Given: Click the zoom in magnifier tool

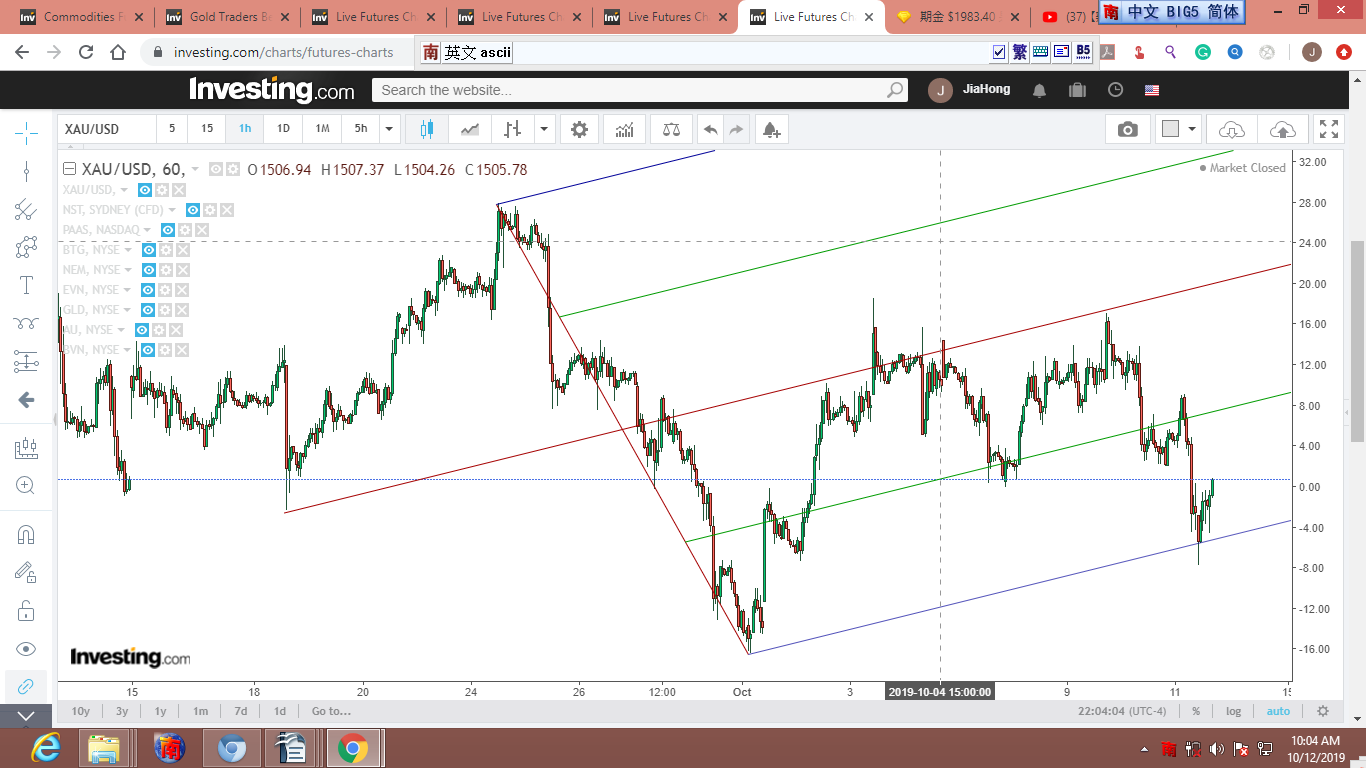Looking at the screenshot, I should coord(26,486).
